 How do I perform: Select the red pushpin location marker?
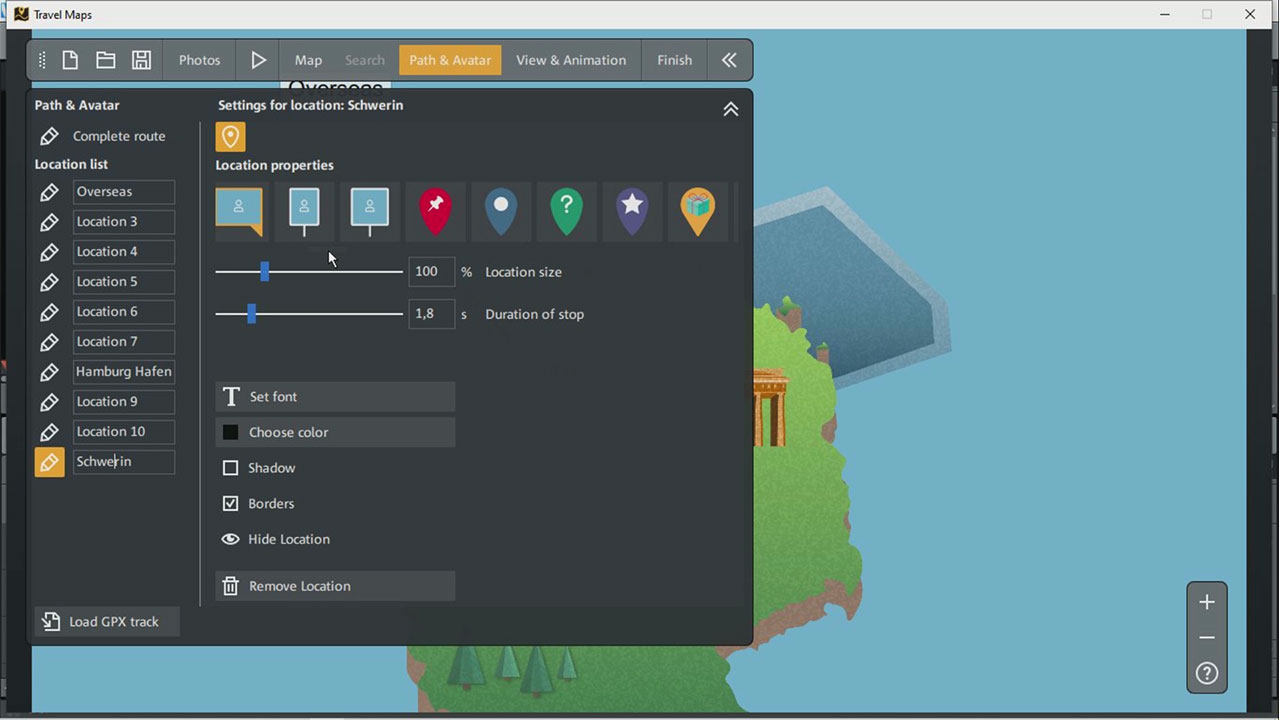click(x=435, y=211)
